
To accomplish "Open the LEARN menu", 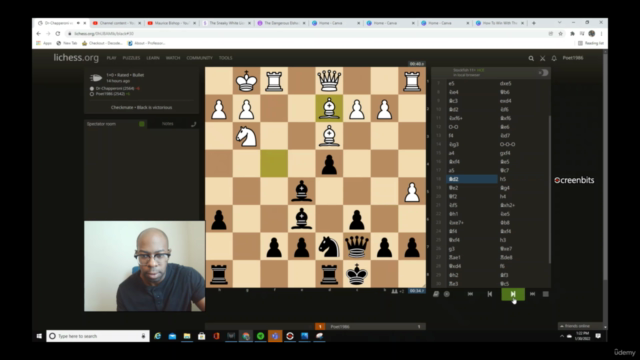I will [x=153, y=58].
